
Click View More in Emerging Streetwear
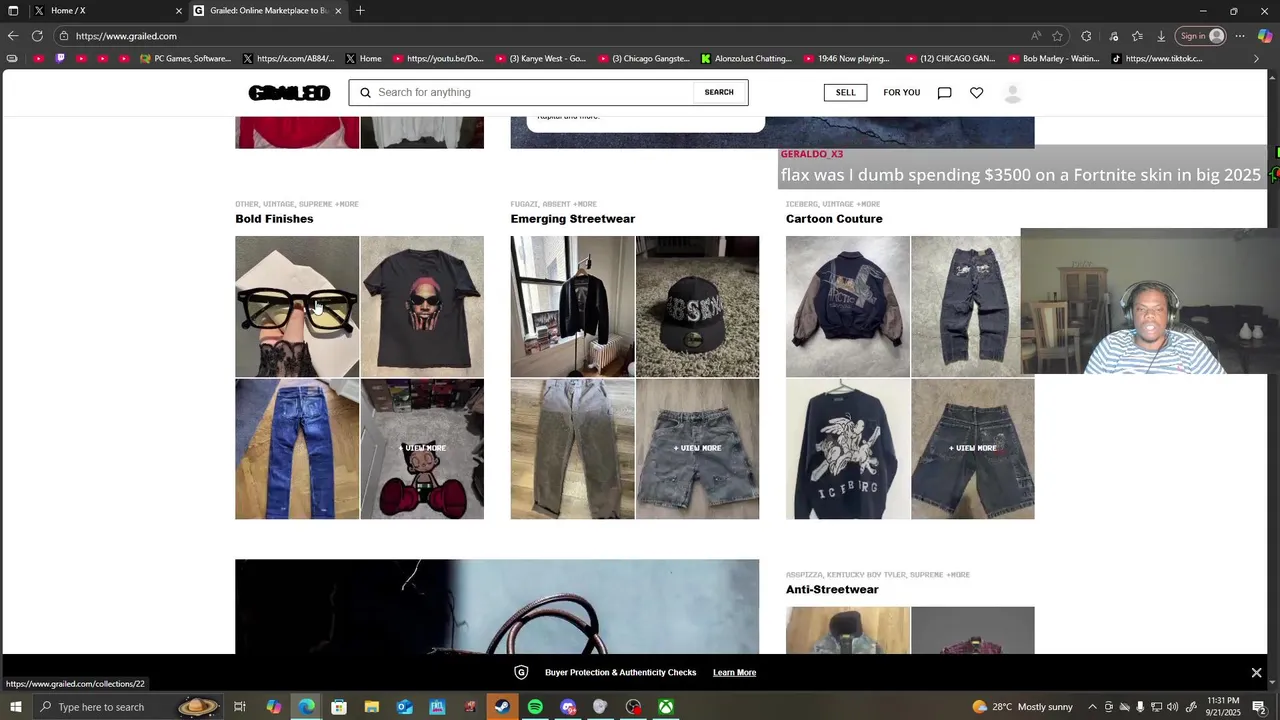click(x=697, y=449)
